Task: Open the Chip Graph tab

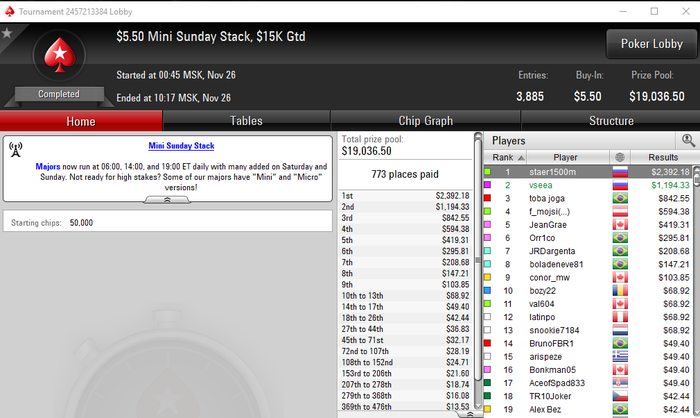Action: (425, 121)
